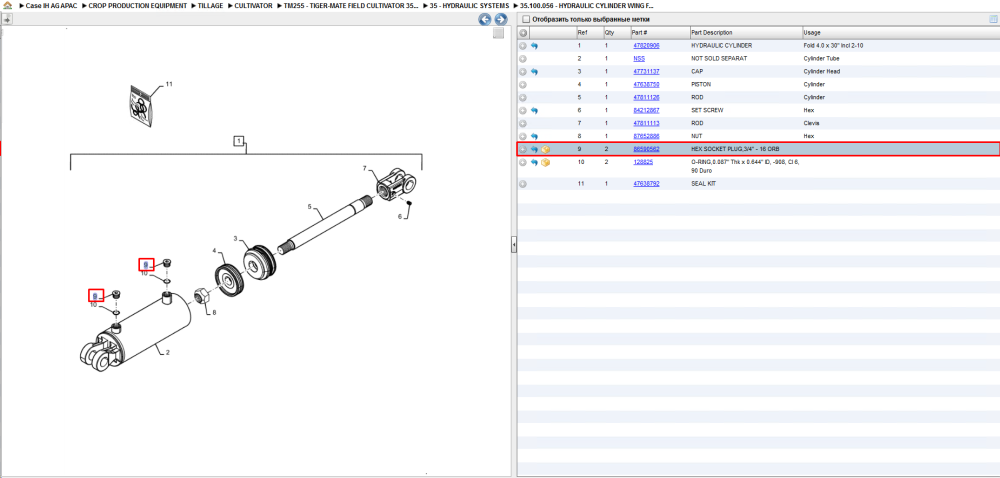Add SEAL KIT row using circle icon

[x=523, y=184]
